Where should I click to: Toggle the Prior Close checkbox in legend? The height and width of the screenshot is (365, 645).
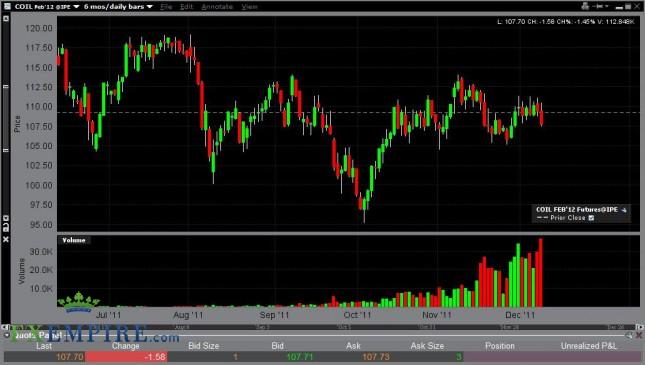591,218
